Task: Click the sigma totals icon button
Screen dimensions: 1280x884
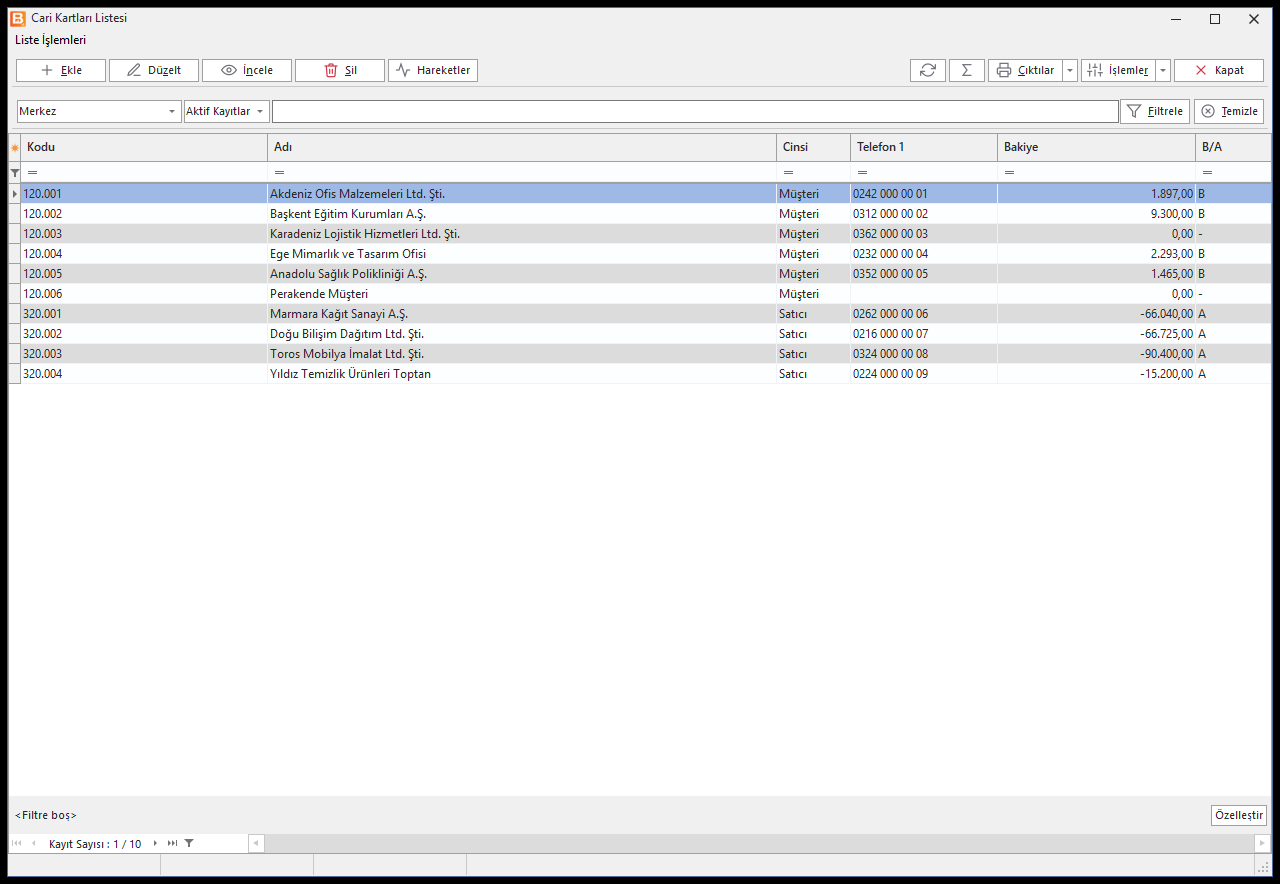Action: tap(966, 70)
